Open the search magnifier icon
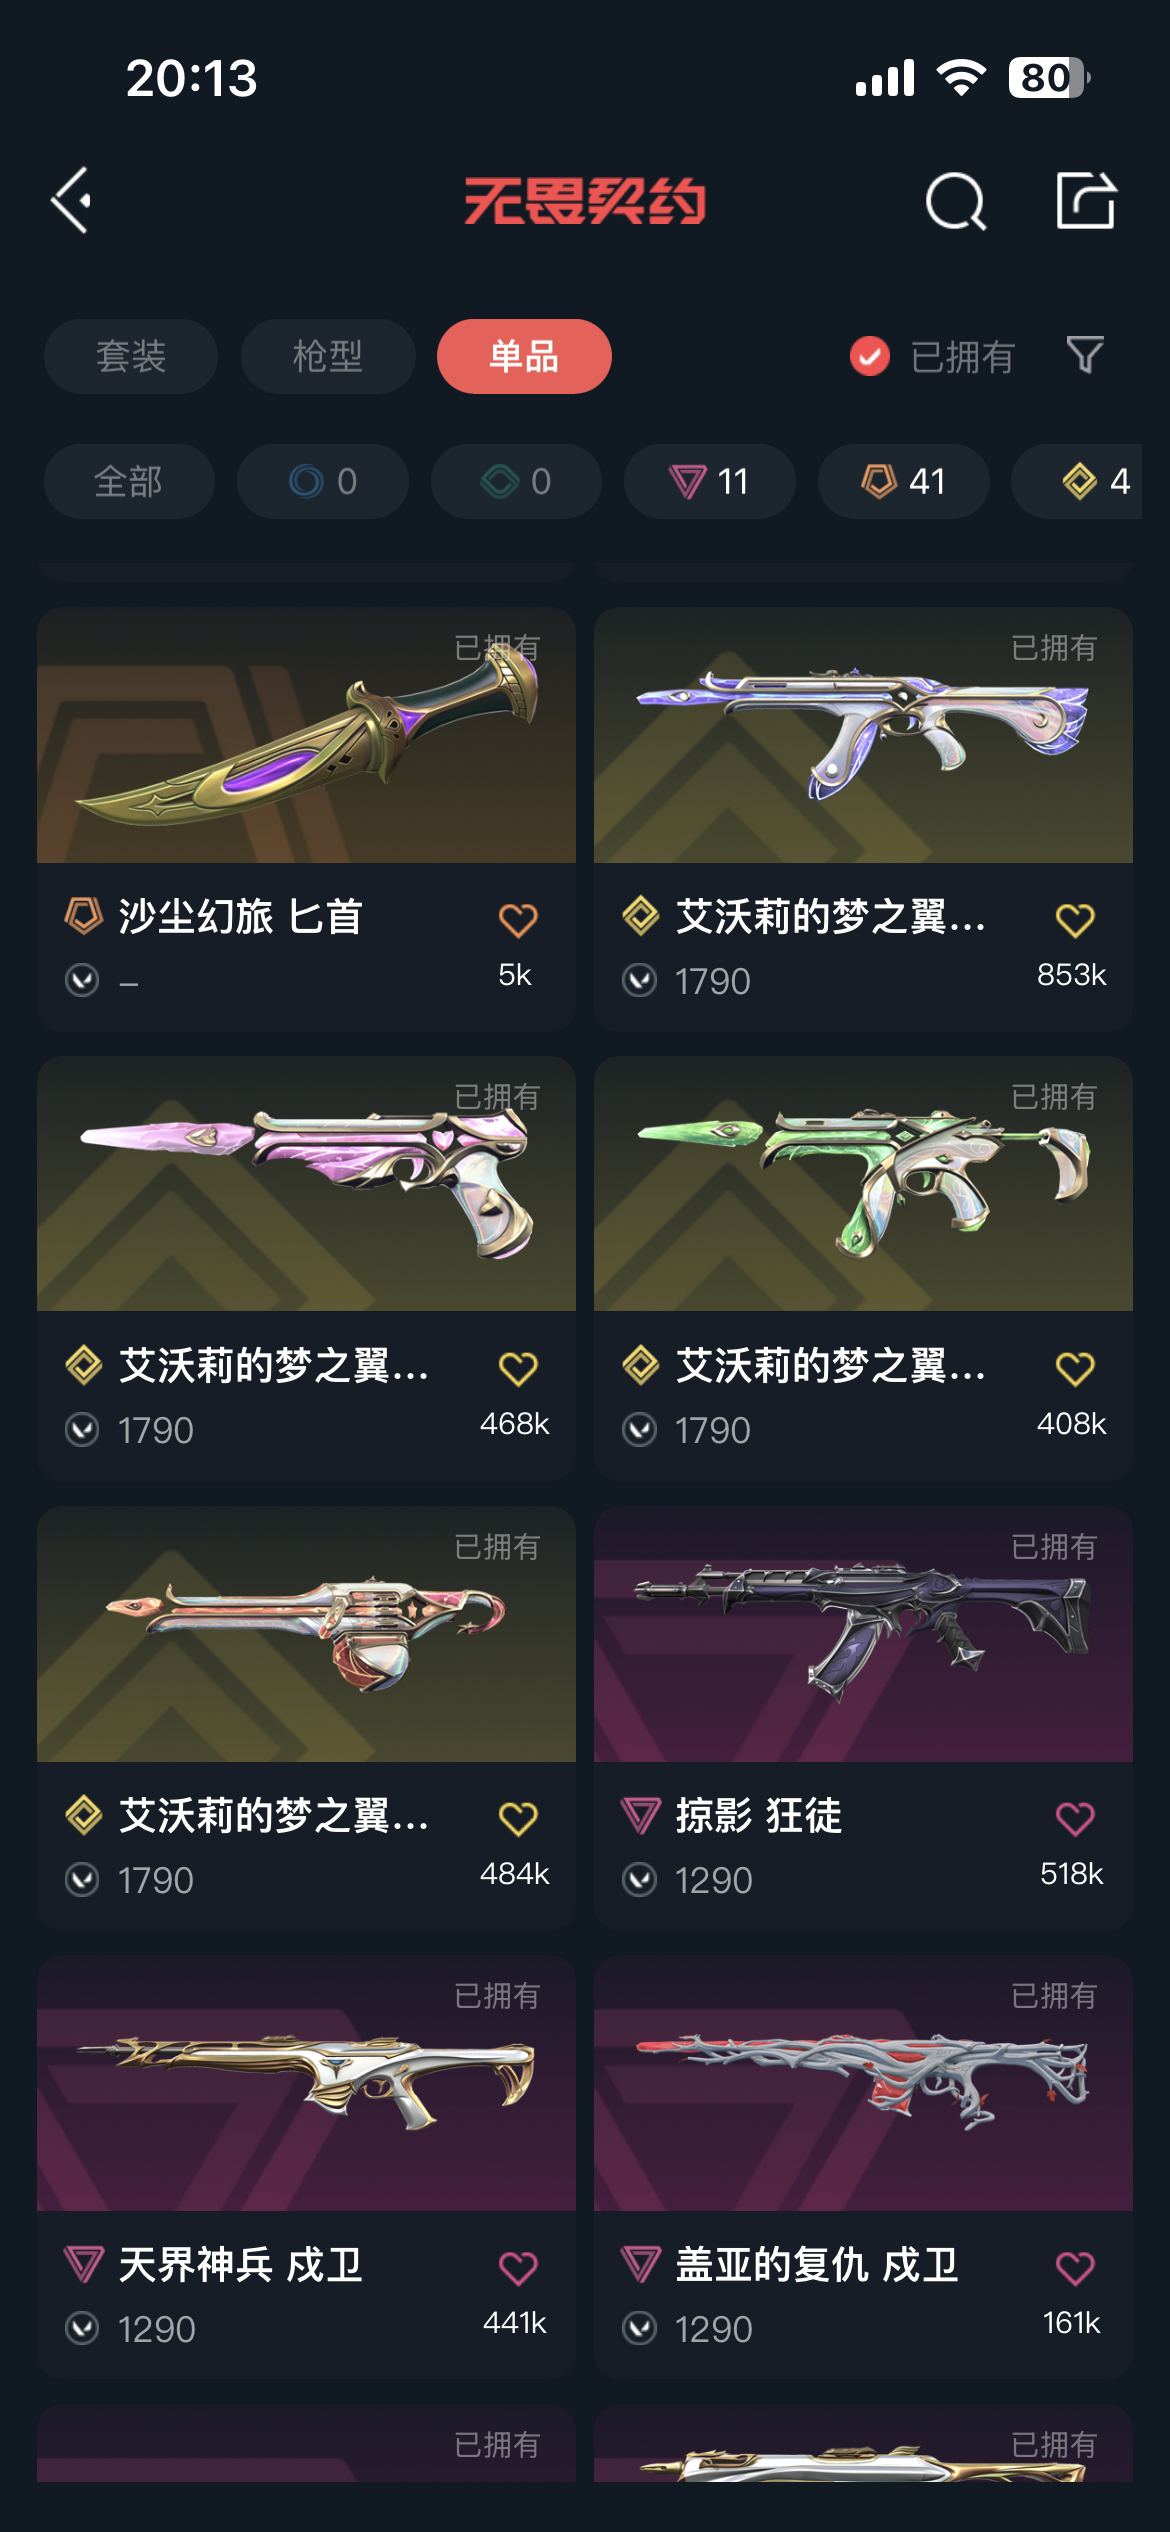Viewport: 1170px width, 2532px height. pyautogui.click(x=956, y=201)
